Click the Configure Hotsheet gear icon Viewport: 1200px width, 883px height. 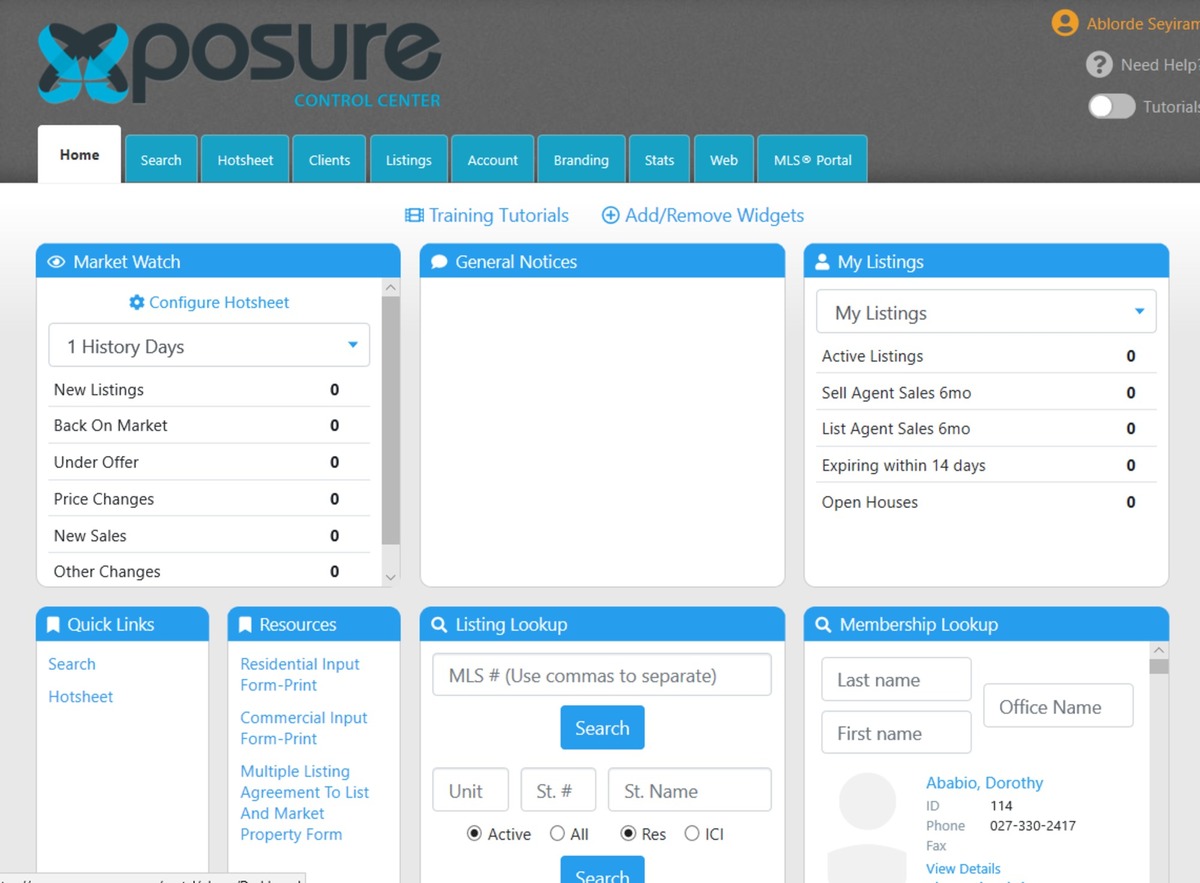[137, 303]
